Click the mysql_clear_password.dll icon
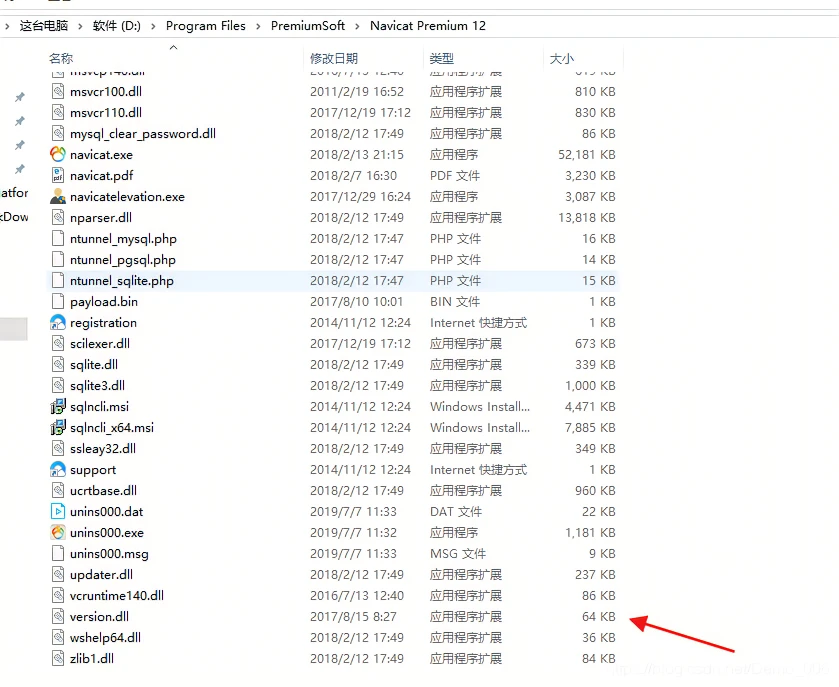Image resolution: width=839 pixels, height=687 pixels. tap(58, 133)
